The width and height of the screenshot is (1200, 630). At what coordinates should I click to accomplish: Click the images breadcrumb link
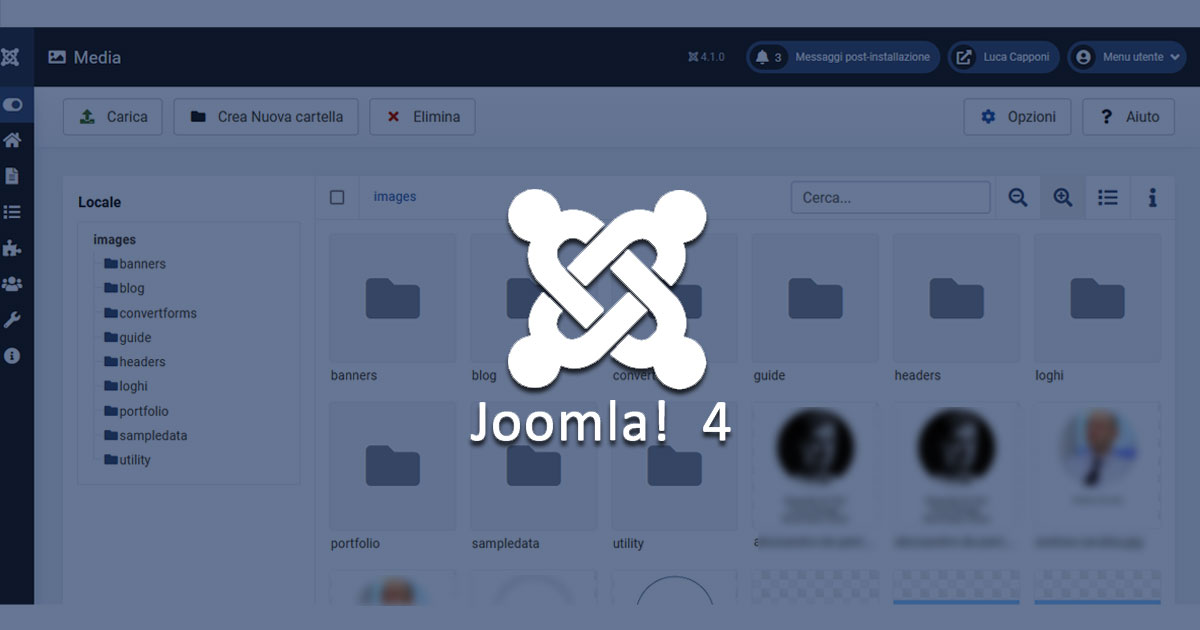[395, 197]
